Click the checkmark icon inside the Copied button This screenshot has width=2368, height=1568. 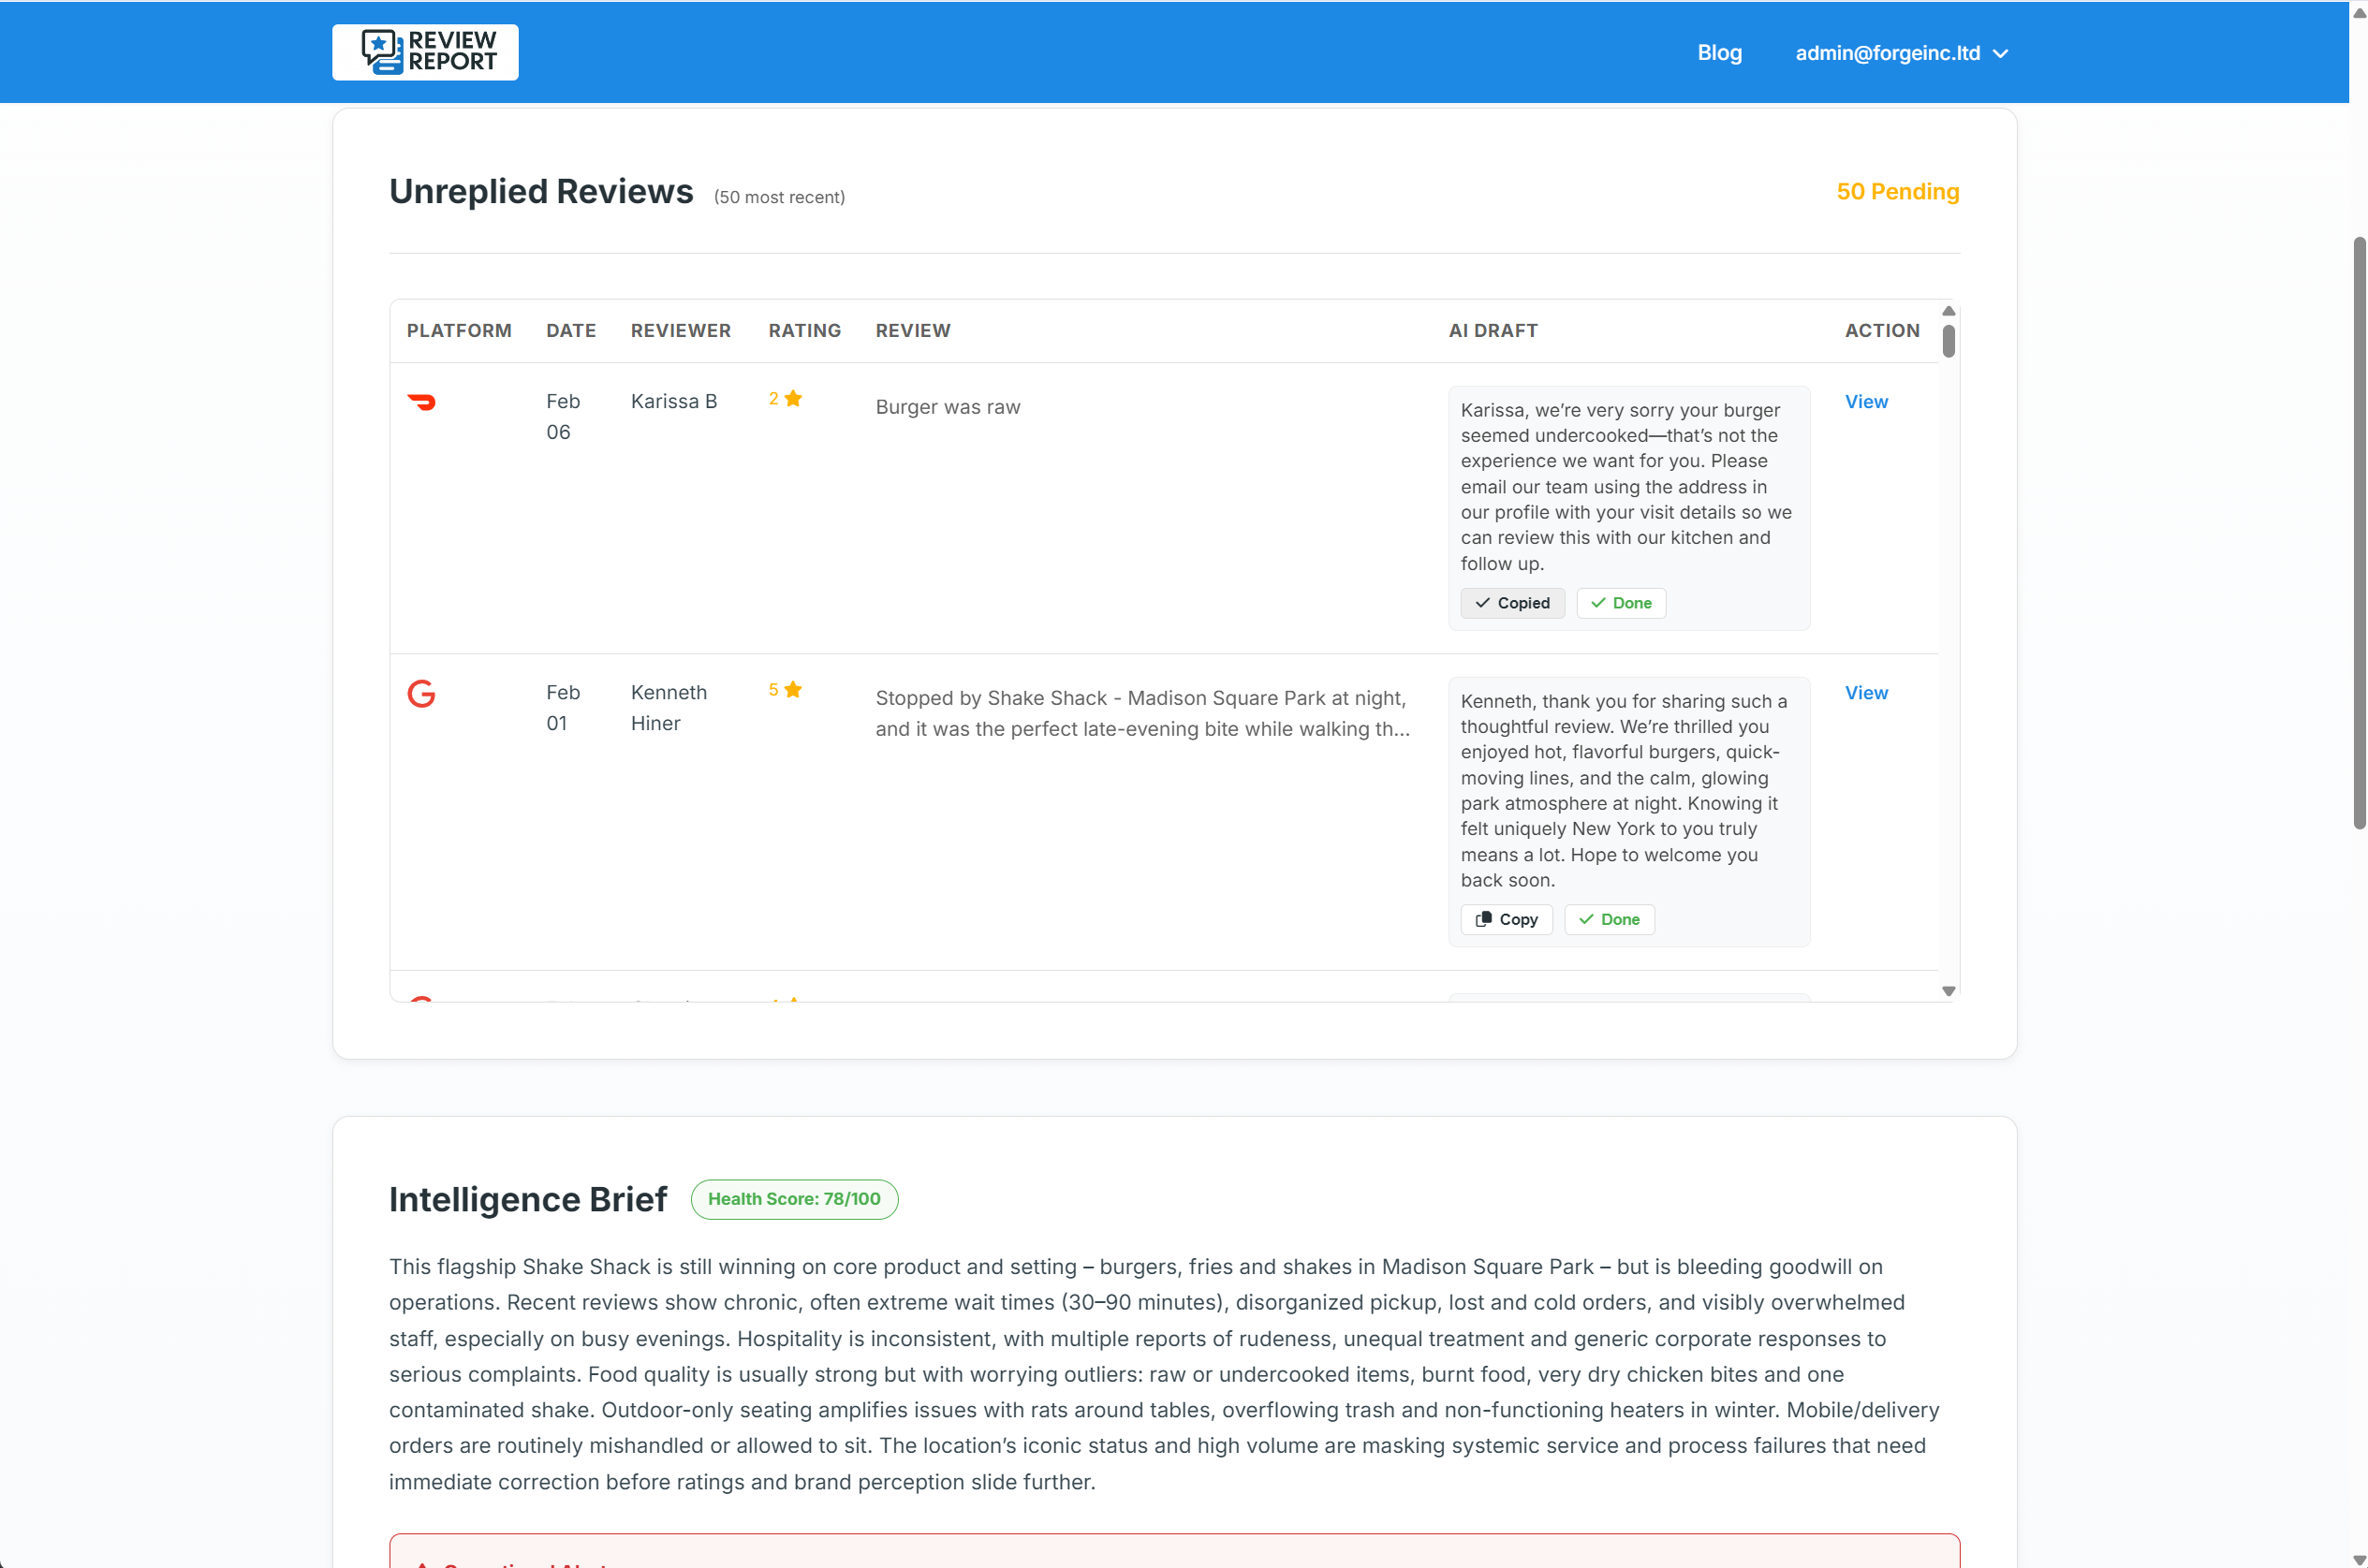[1486, 603]
